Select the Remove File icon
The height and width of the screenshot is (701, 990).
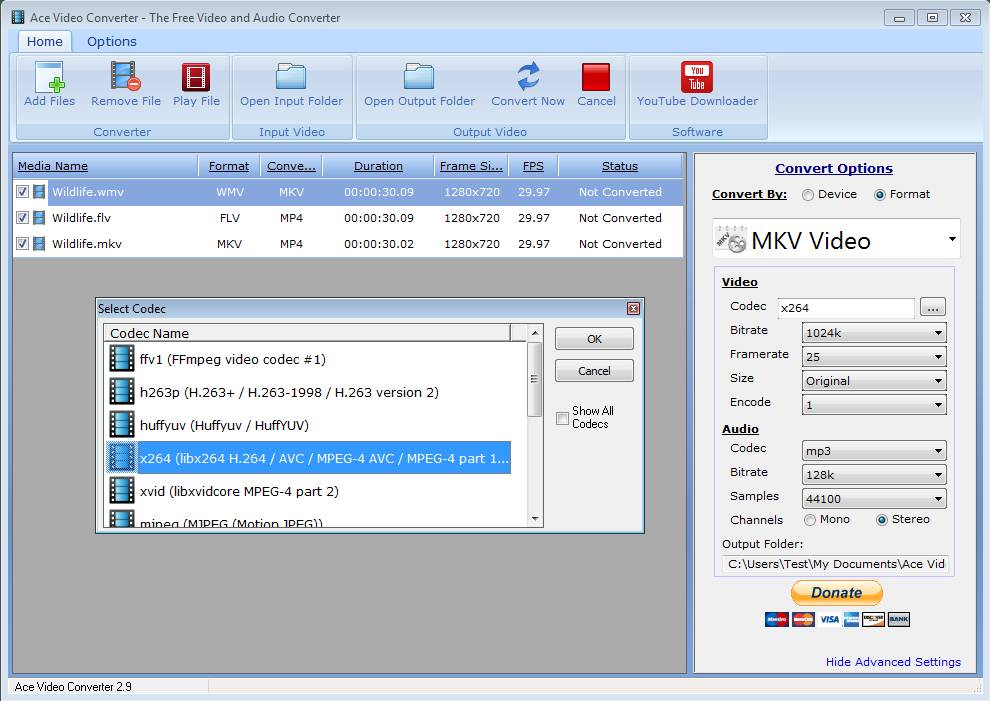(125, 80)
